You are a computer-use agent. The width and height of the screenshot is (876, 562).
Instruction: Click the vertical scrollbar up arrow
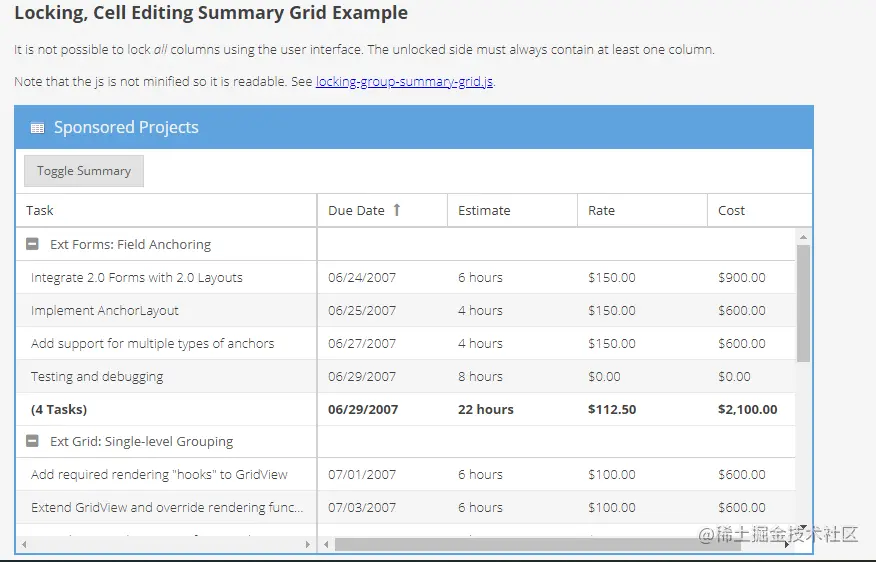pyautogui.click(x=803, y=237)
